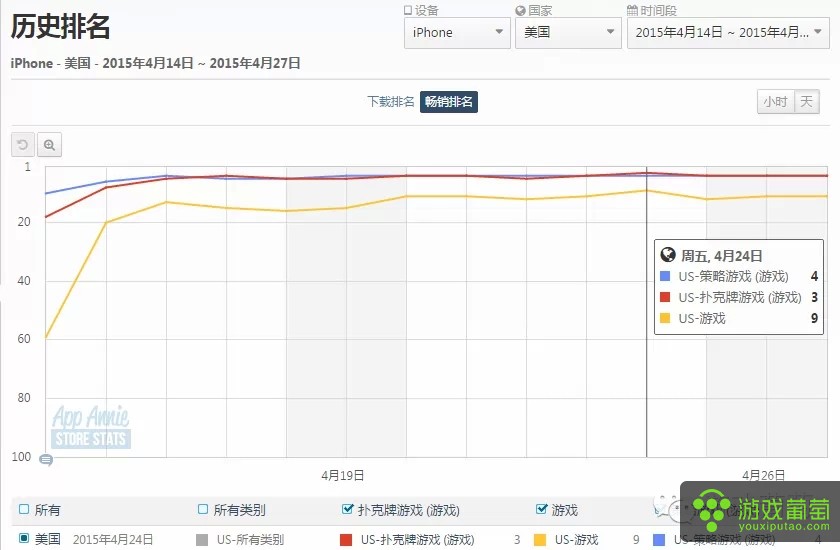Click the calendar icon beside 时间段 label

click(x=632, y=10)
